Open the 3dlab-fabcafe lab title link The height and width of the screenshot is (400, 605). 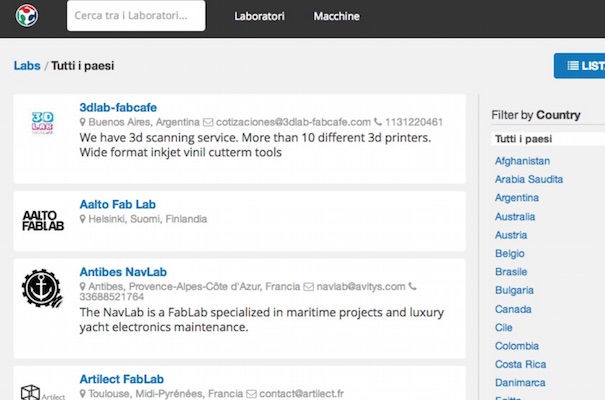pos(118,107)
